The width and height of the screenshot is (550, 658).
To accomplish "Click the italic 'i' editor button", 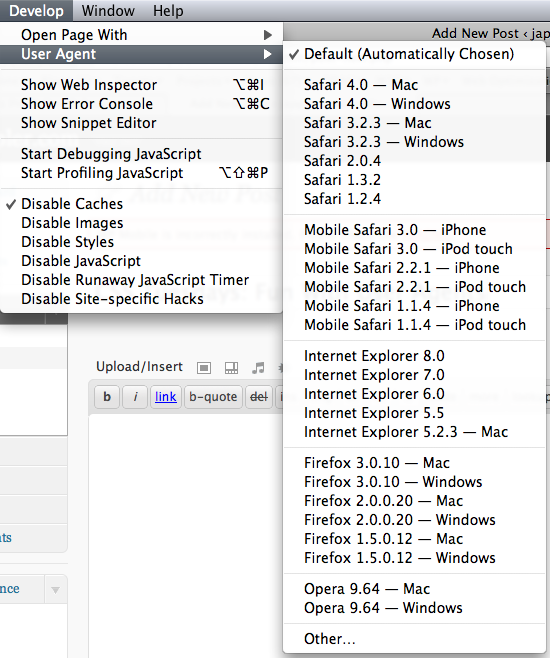I will click(x=135, y=397).
